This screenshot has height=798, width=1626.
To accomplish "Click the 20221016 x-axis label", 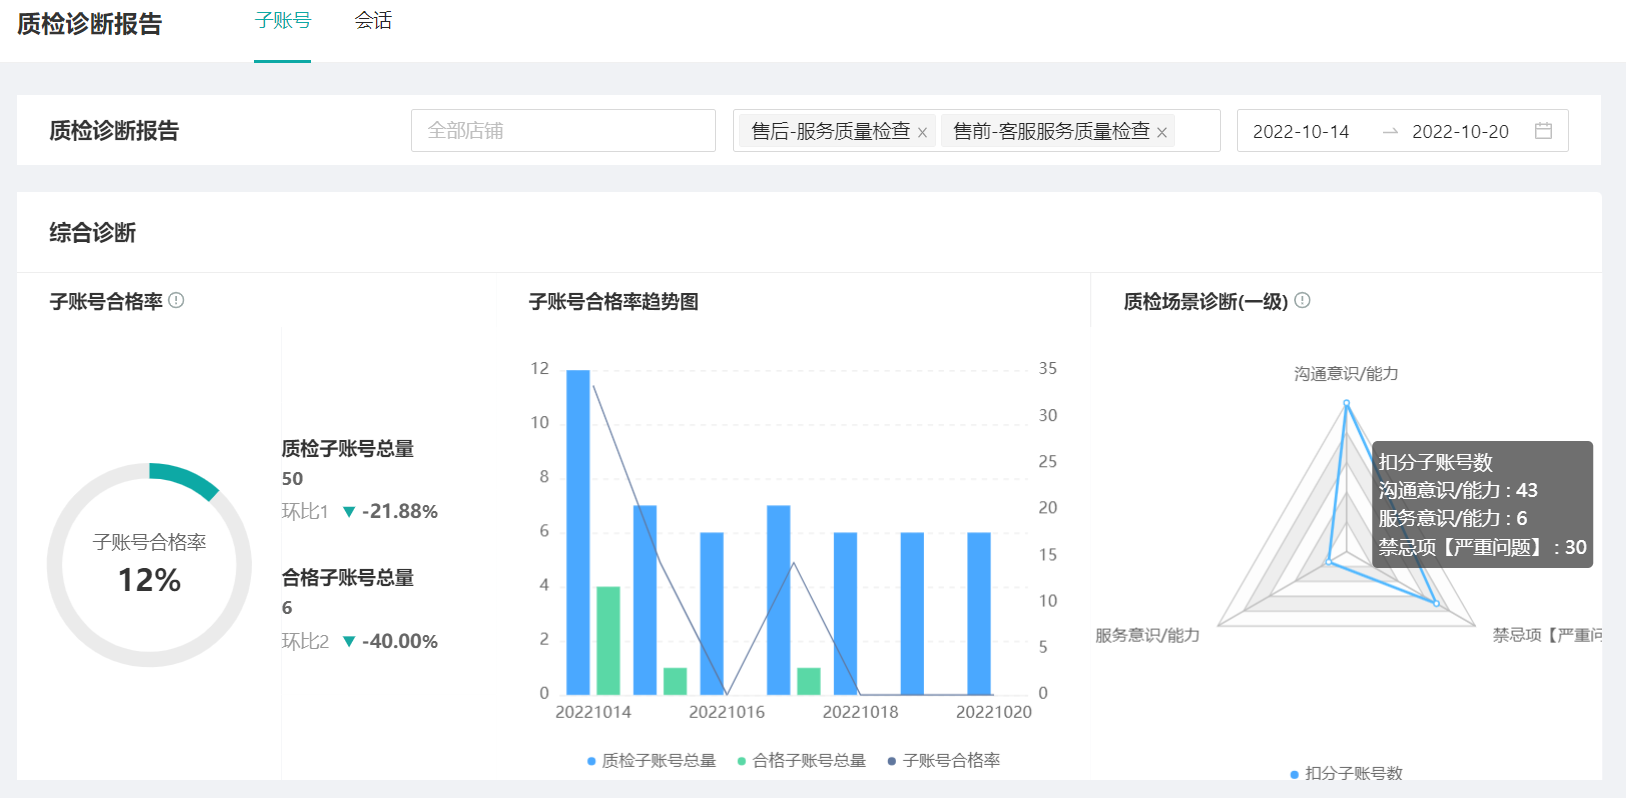I will 727,712.
